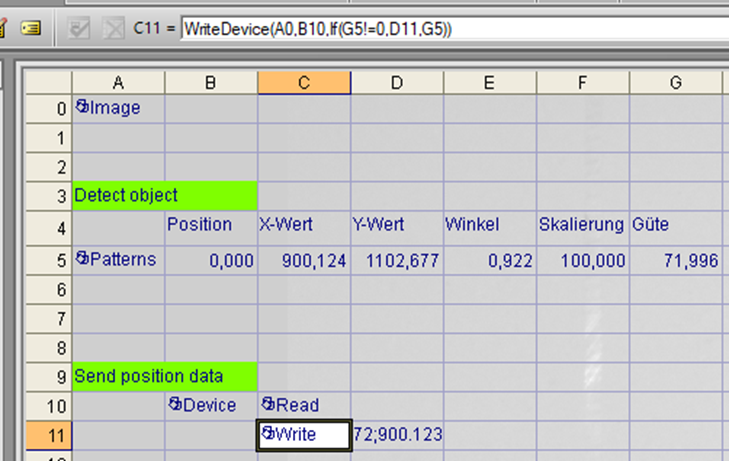This screenshot has height=461, width=729.
Task: Select row 5 header
Action: (47, 260)
